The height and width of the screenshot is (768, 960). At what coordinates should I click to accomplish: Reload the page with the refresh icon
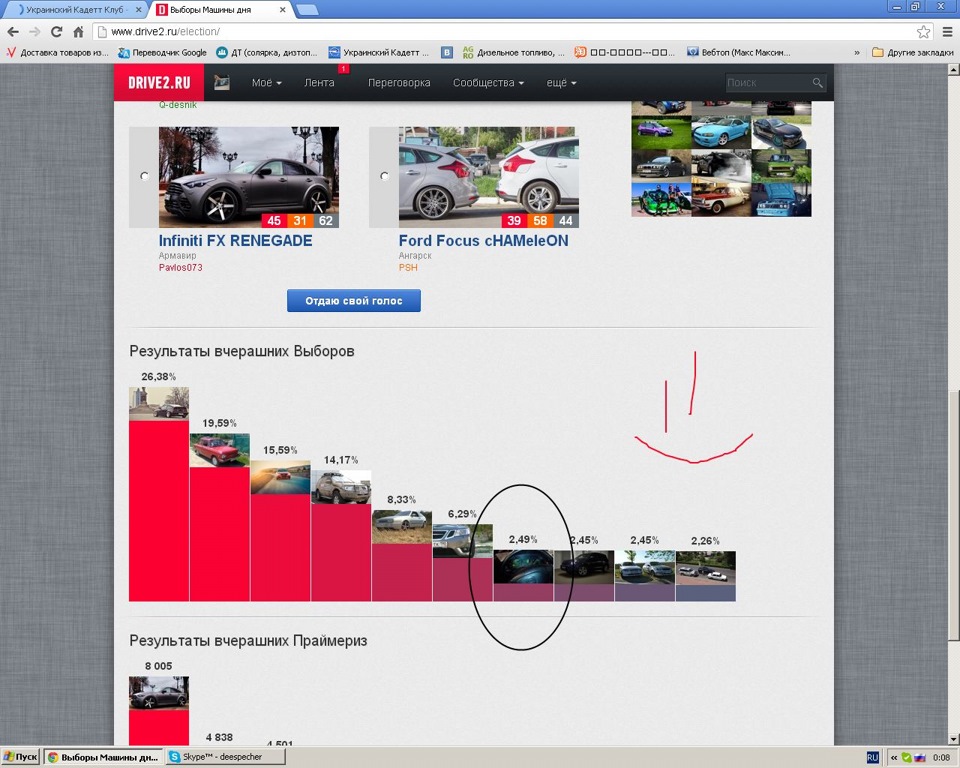click(x=56, y=32)
